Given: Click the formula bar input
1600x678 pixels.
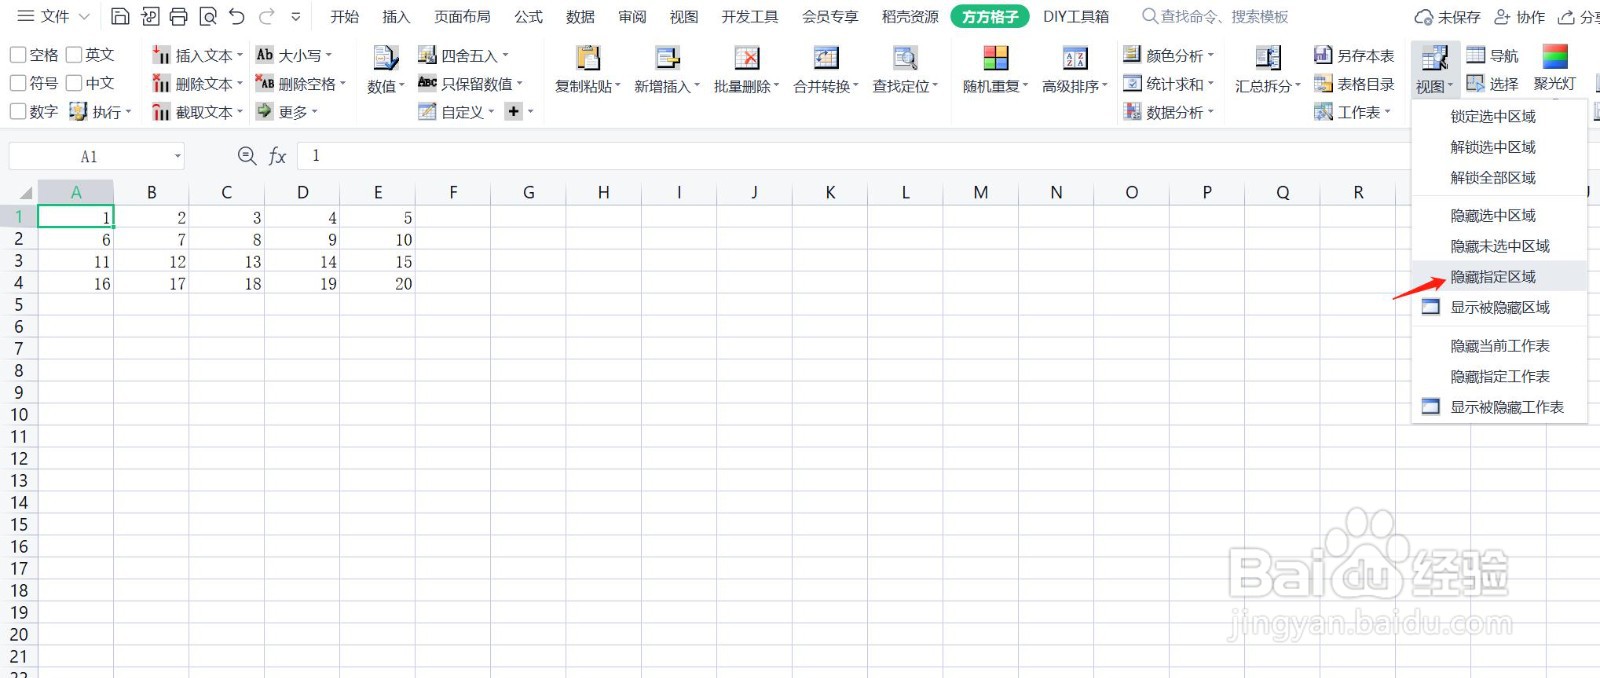Looking at the screenshot, I should click(950, 156).
